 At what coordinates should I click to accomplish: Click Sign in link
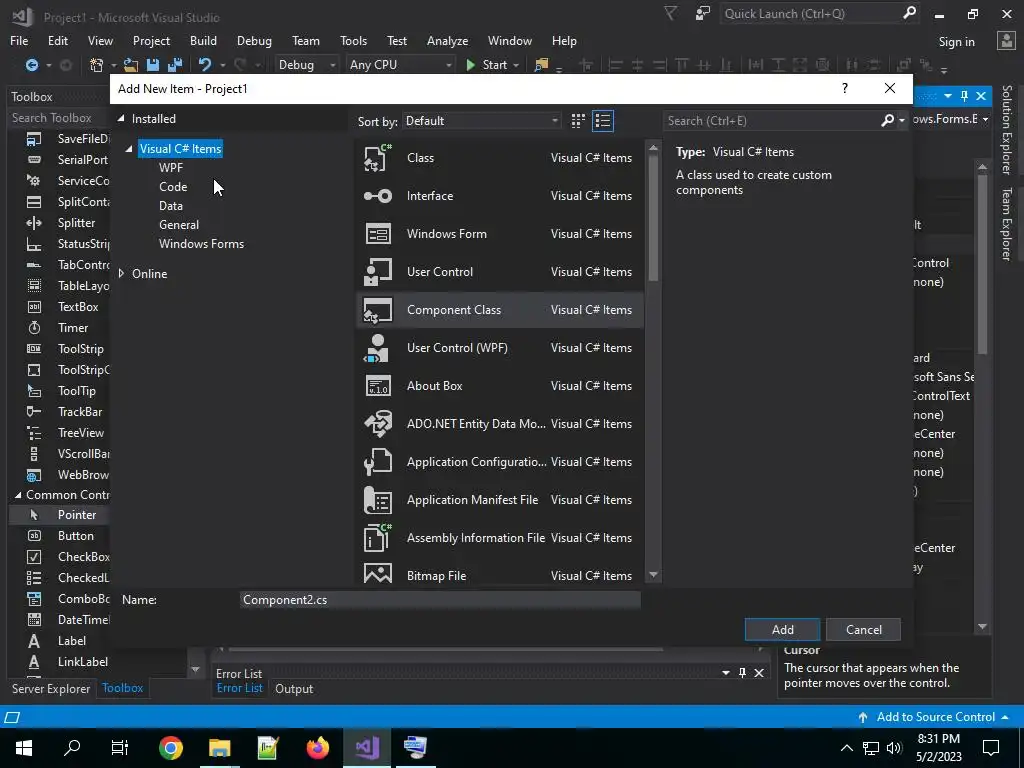(956, 42)
